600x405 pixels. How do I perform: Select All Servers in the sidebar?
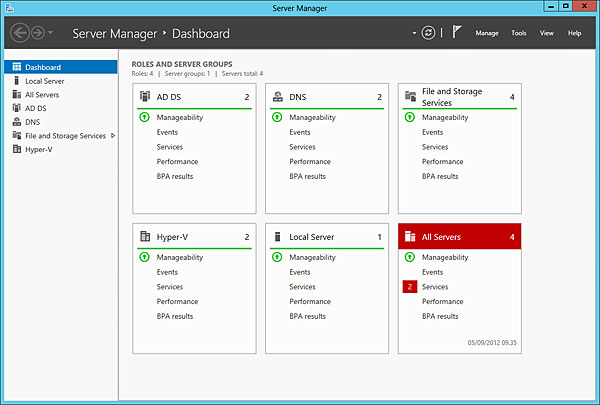[x=61, y=95]
